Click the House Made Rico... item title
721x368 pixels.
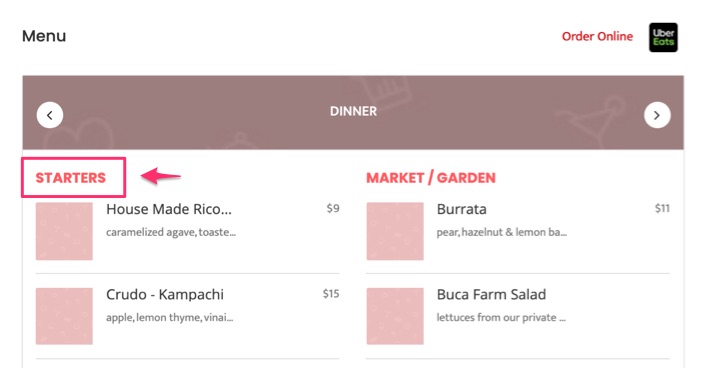[x=169, y=209]
